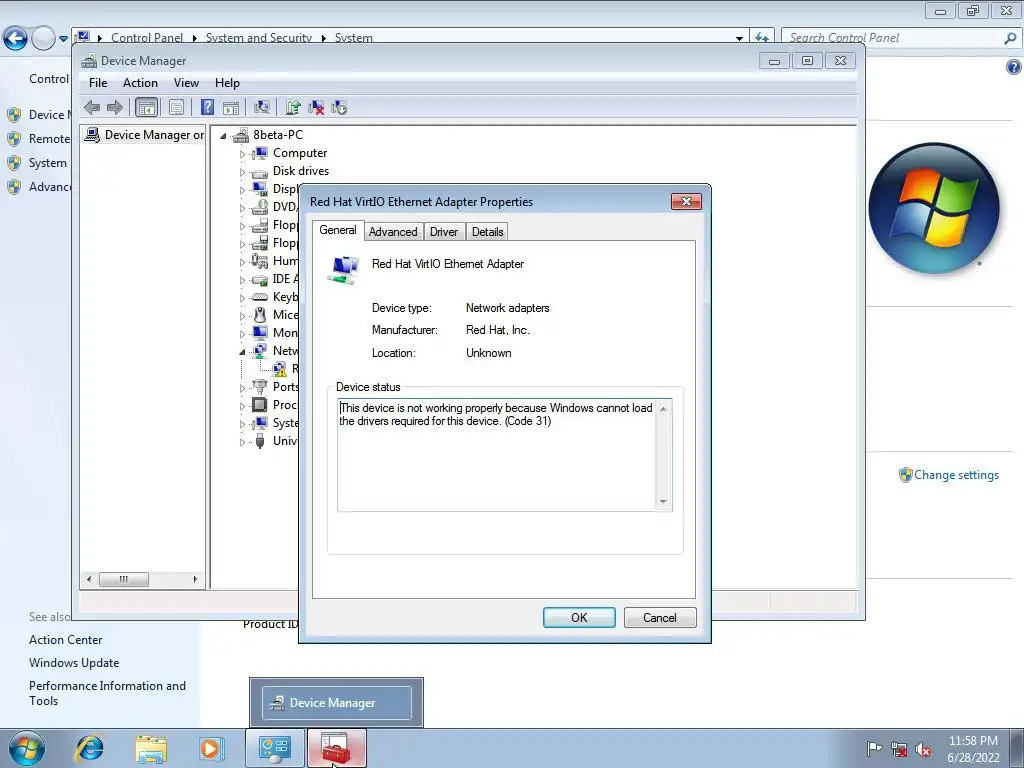The height and width of the screenshot is (768, 1024).
Task: Open Internet Explorer from taskbar
Action: click(x=89, y=748)
